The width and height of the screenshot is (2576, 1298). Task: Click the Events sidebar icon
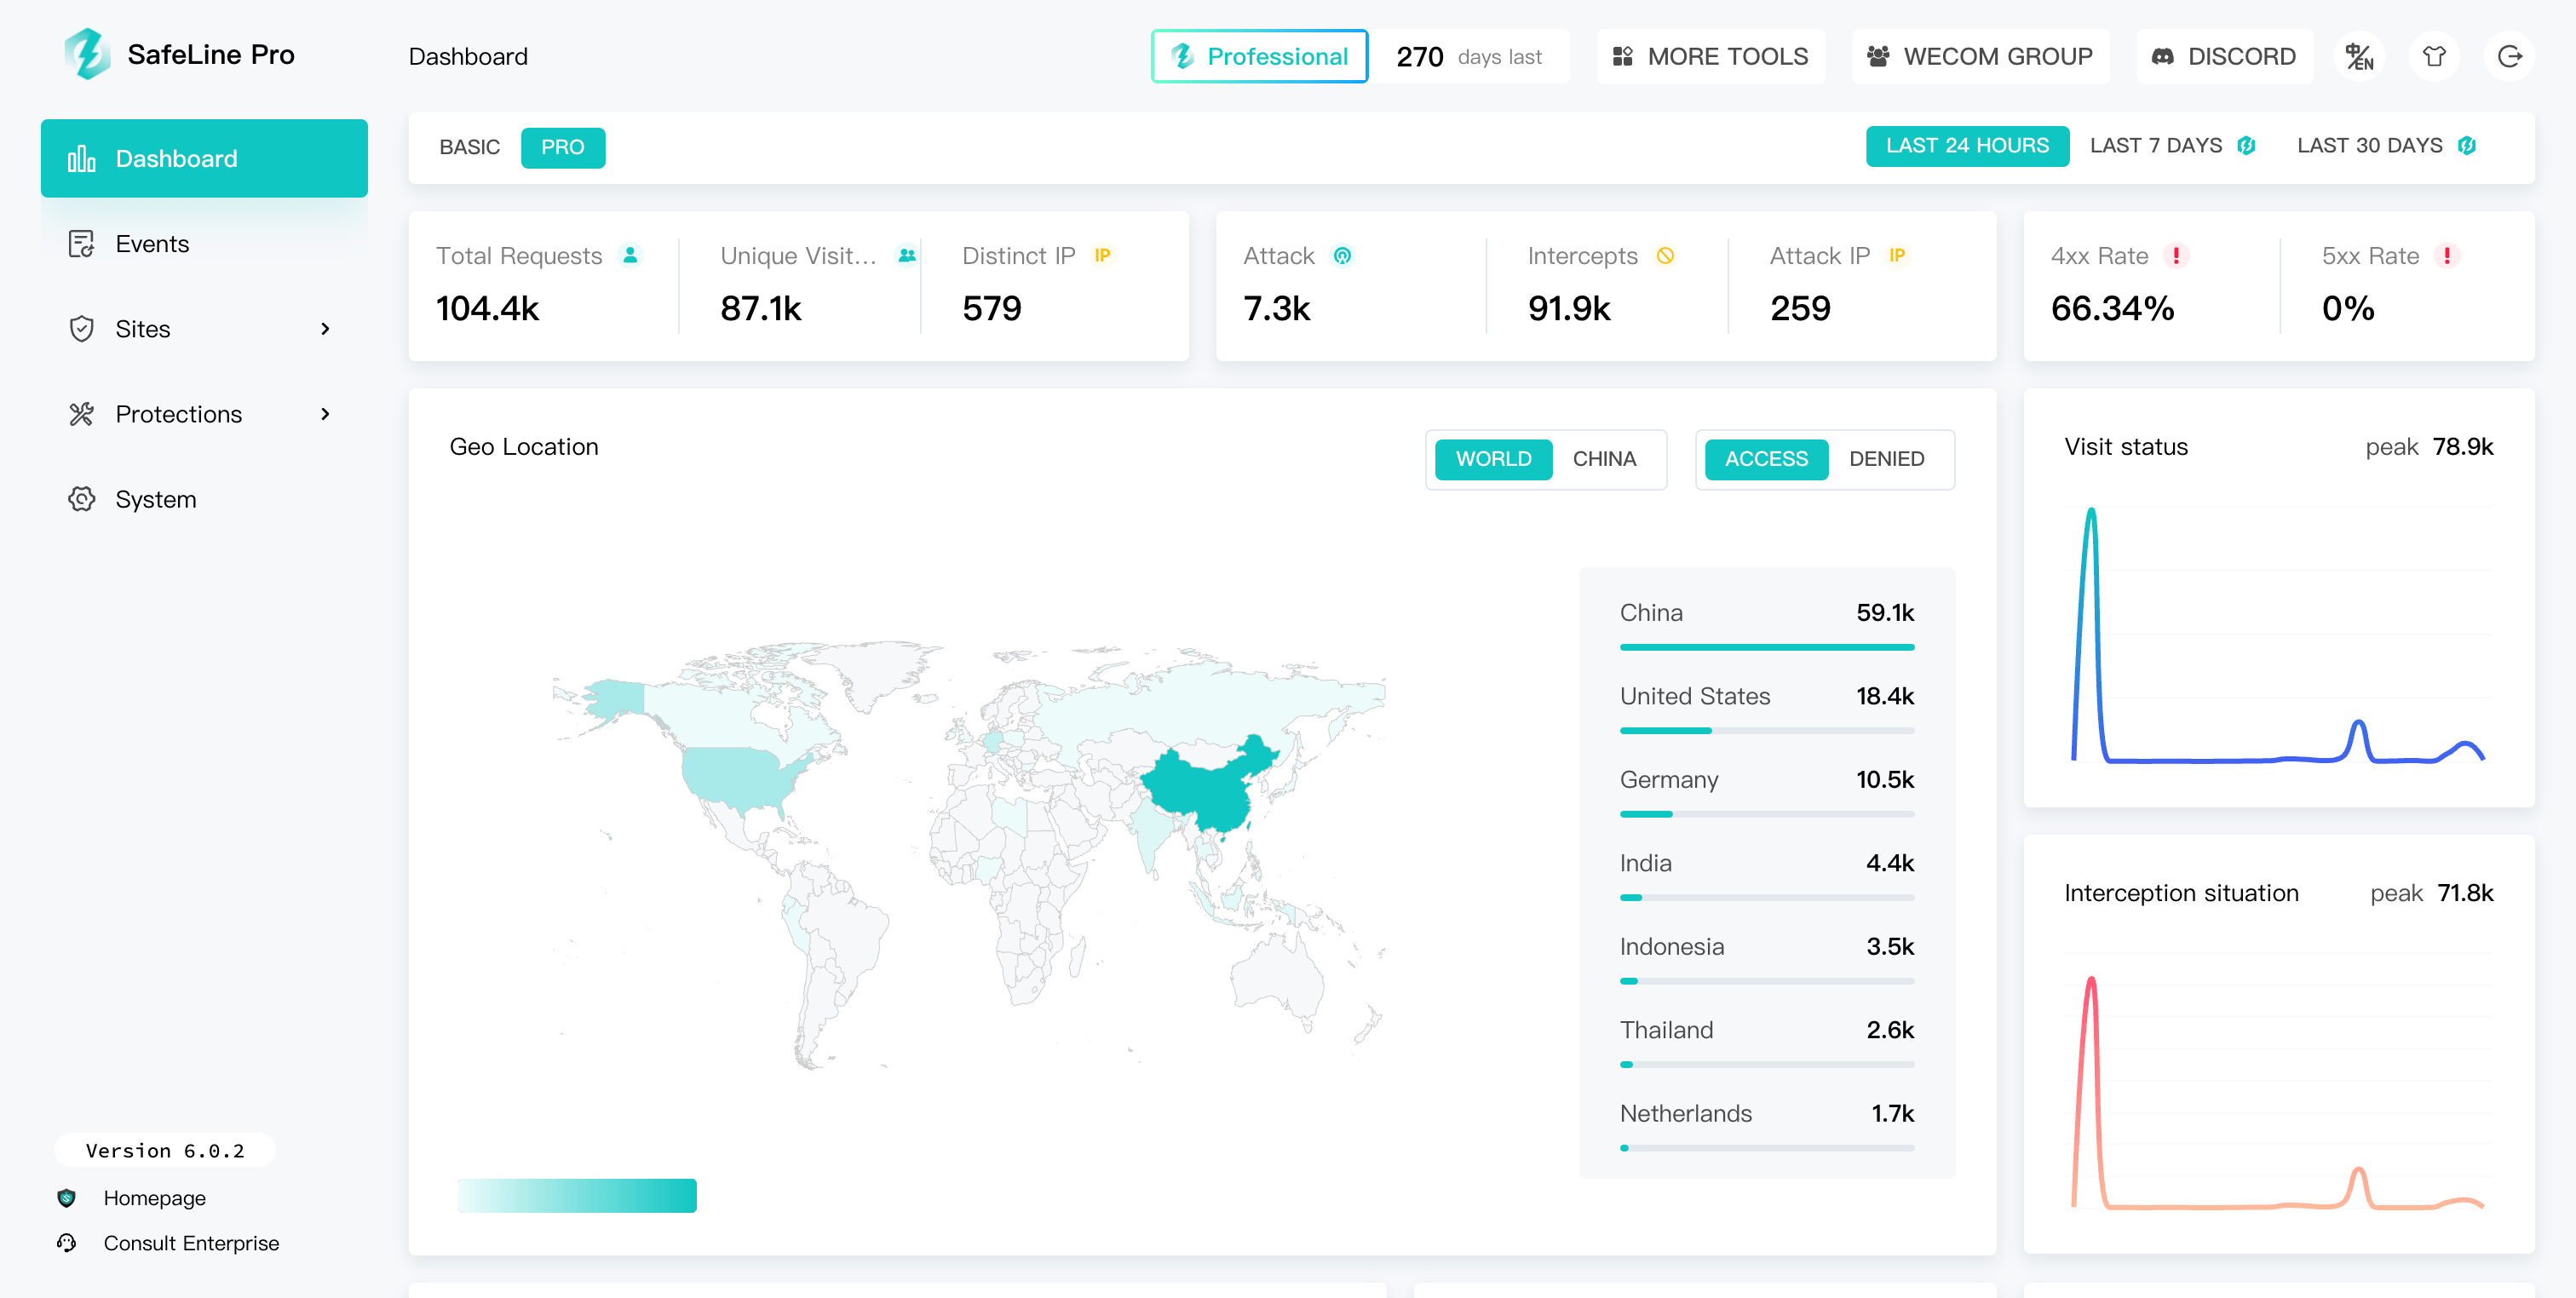coord(81,244)
